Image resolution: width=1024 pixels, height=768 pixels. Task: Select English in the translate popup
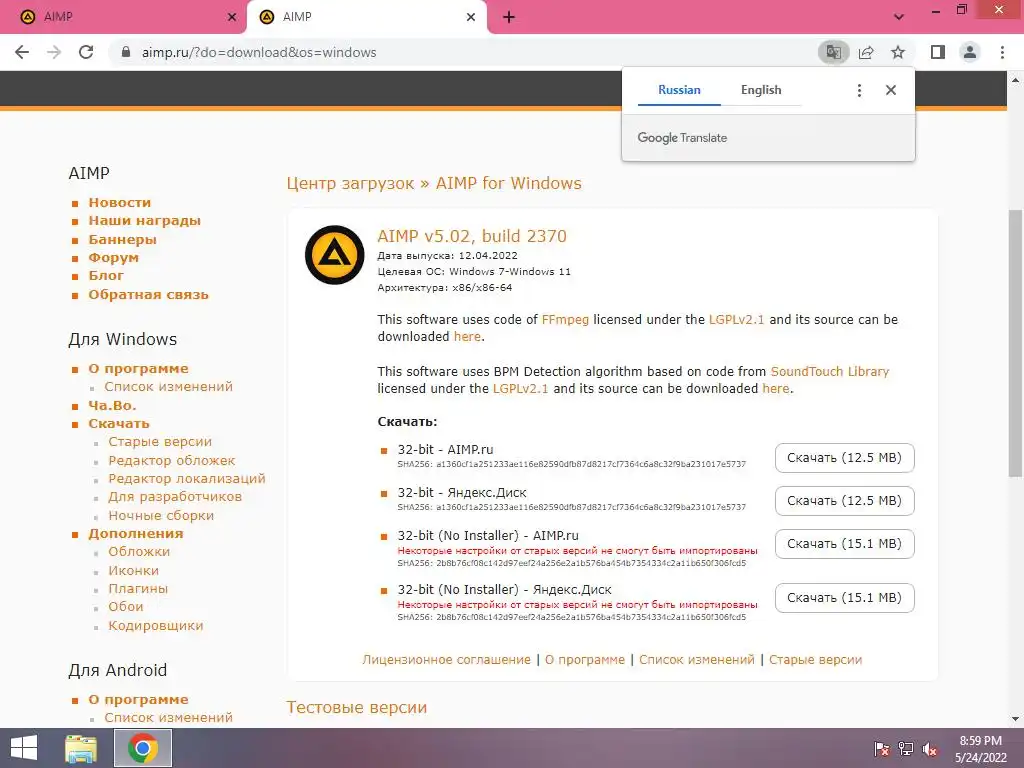(761, 90)
